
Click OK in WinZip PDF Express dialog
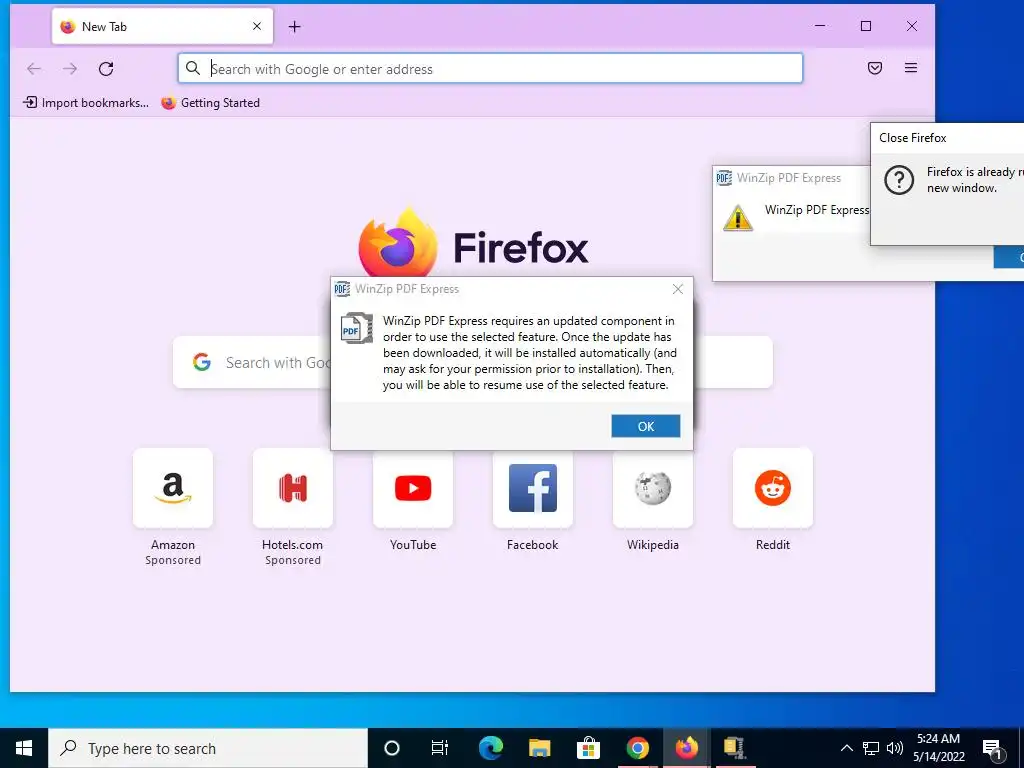[x=645, y=426]
